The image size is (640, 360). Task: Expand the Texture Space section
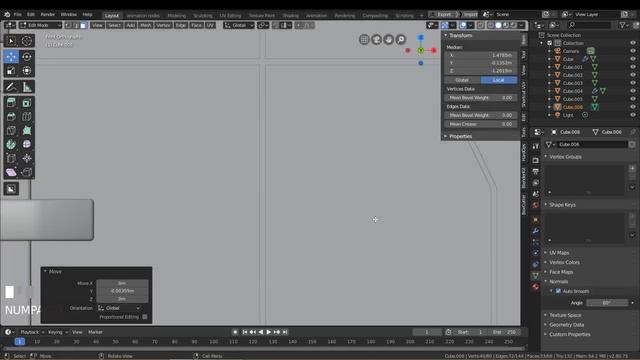(565, 315)
